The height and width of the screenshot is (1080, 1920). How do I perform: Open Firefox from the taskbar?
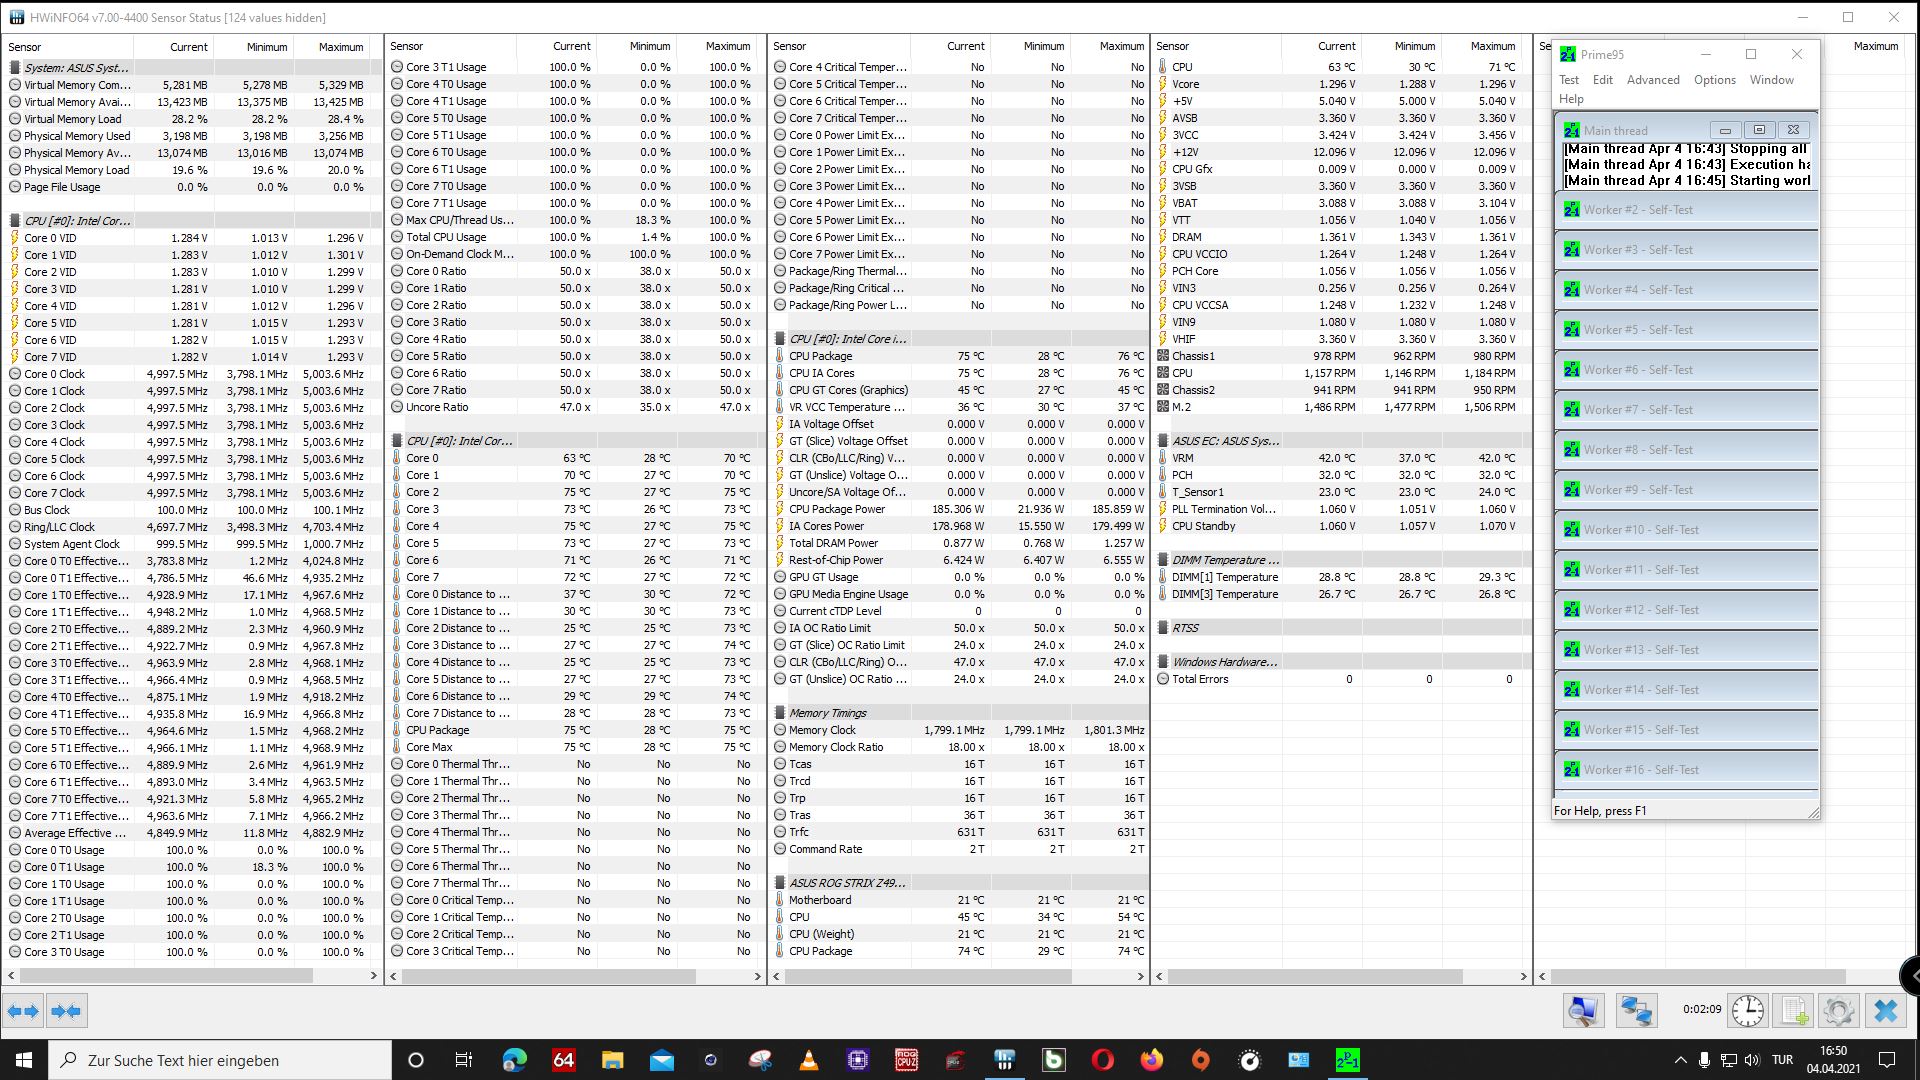(1151, 1060)
